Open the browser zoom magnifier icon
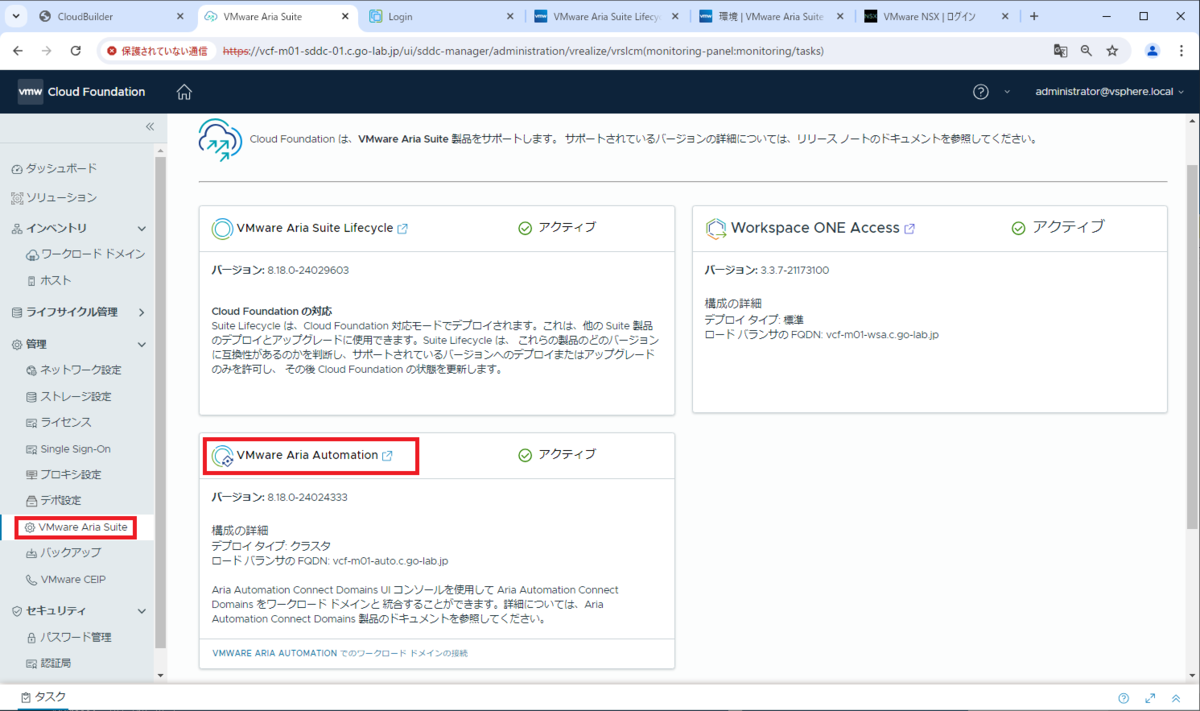The width and height of the screenshot is (1200, 711). 1087,51
